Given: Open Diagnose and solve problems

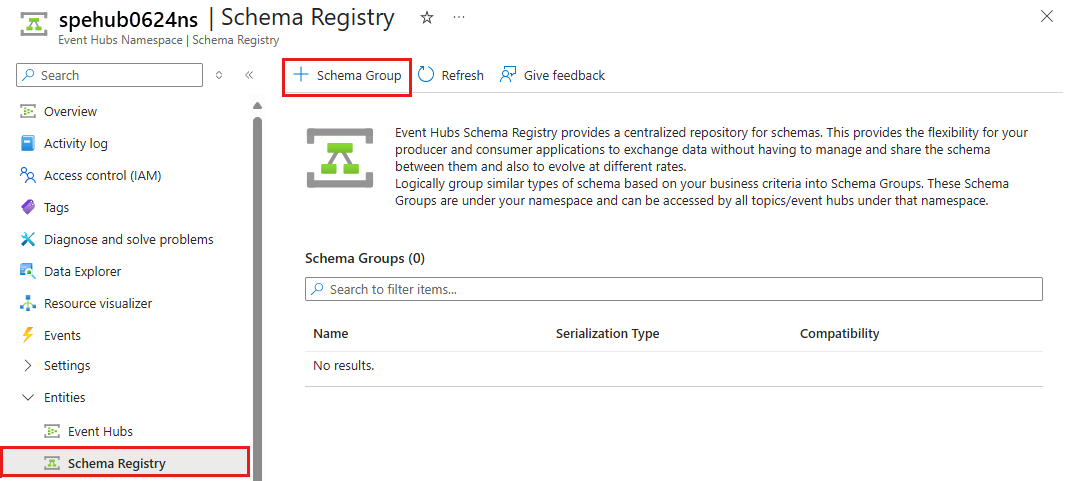Looking at the screenshot, I should (128, 239).
